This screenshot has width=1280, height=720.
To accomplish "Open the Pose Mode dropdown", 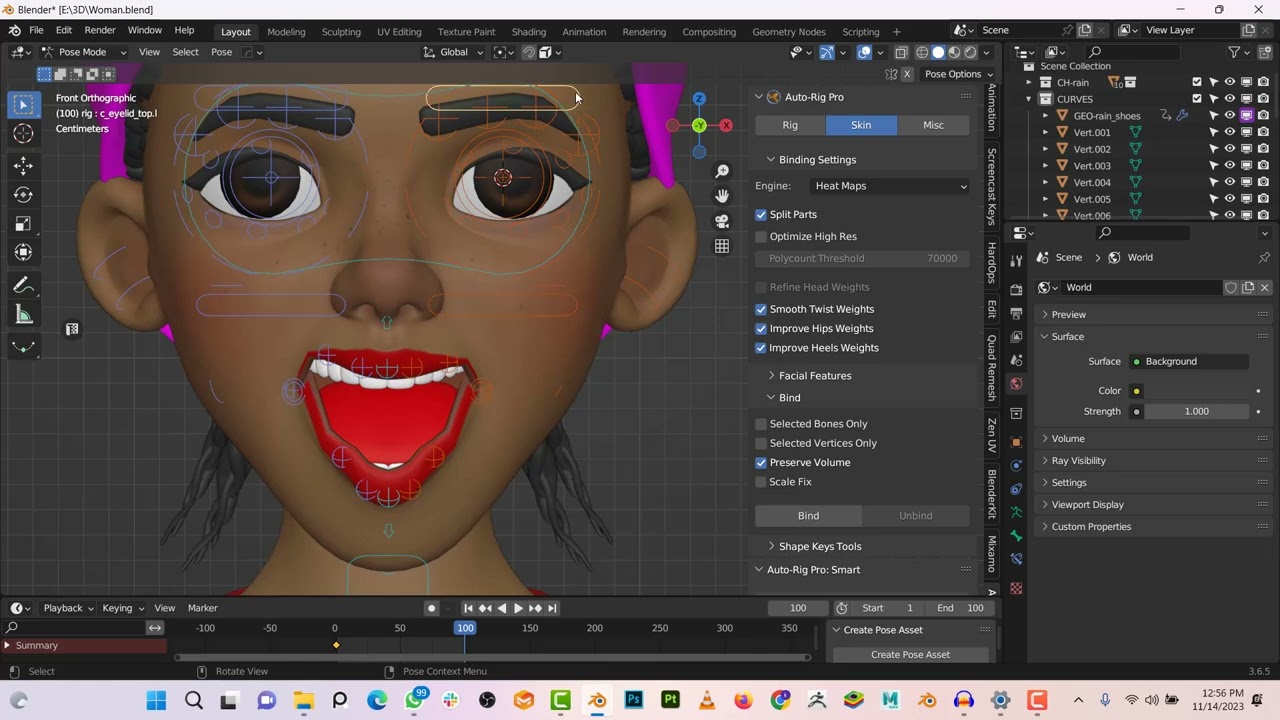I will 85,52.
